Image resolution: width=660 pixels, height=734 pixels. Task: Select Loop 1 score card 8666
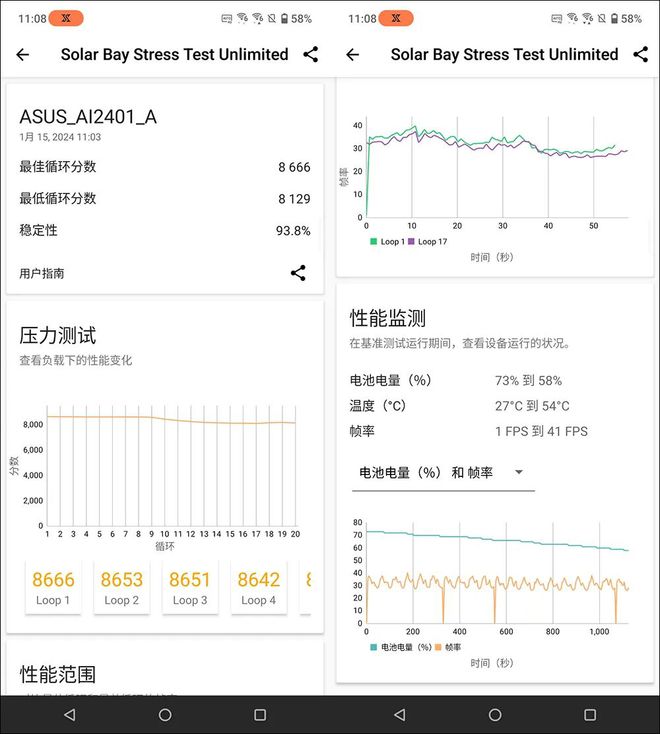(53, 587)
